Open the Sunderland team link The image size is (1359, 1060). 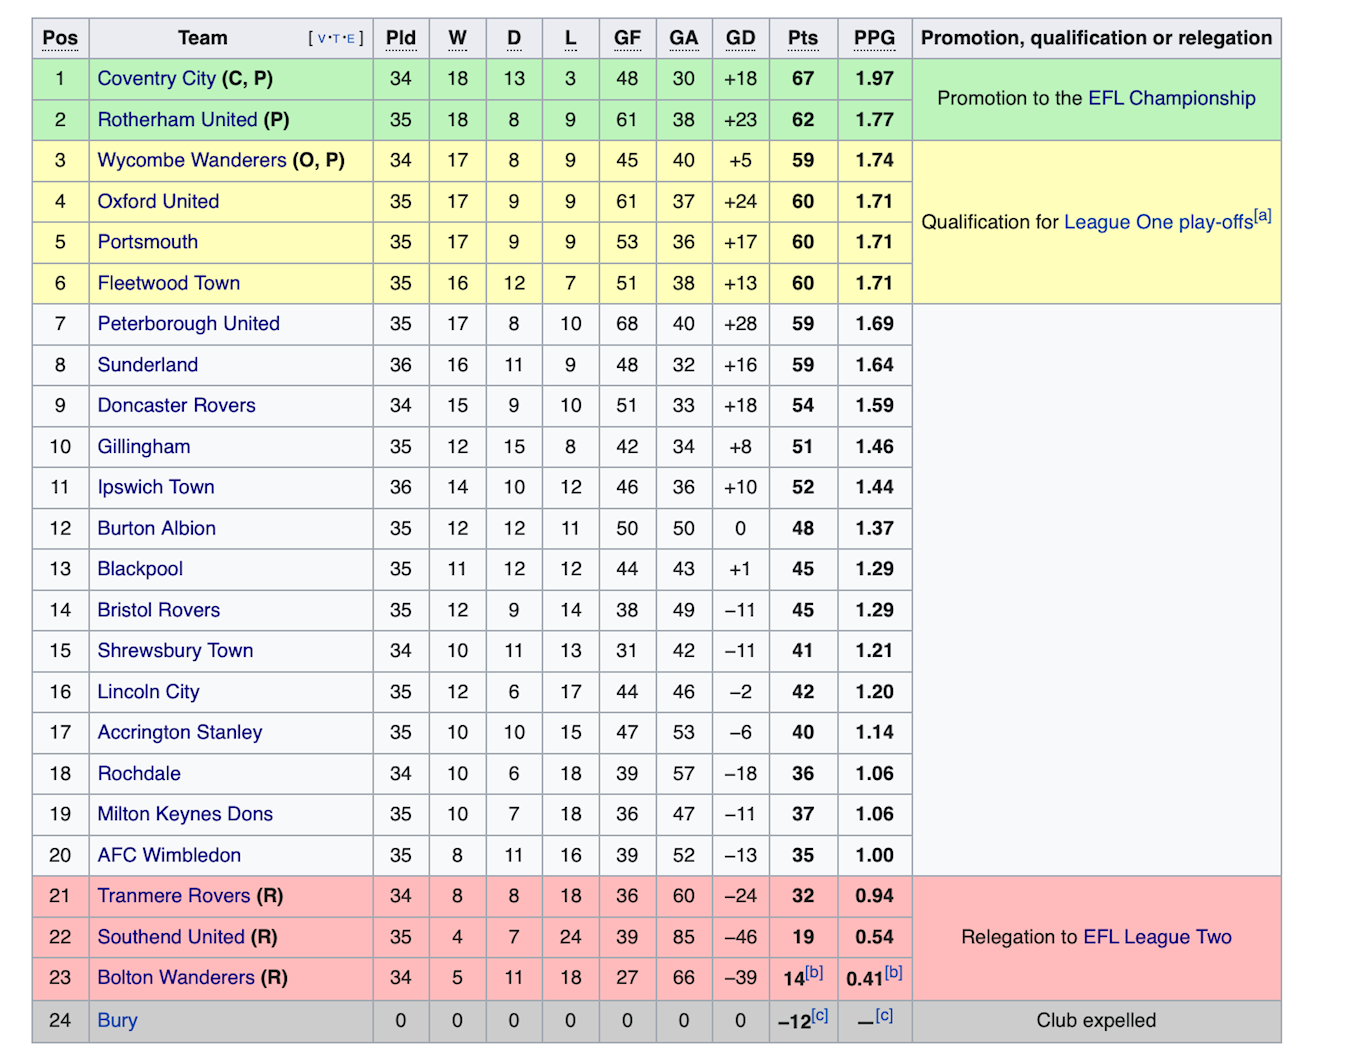point(147,365)
